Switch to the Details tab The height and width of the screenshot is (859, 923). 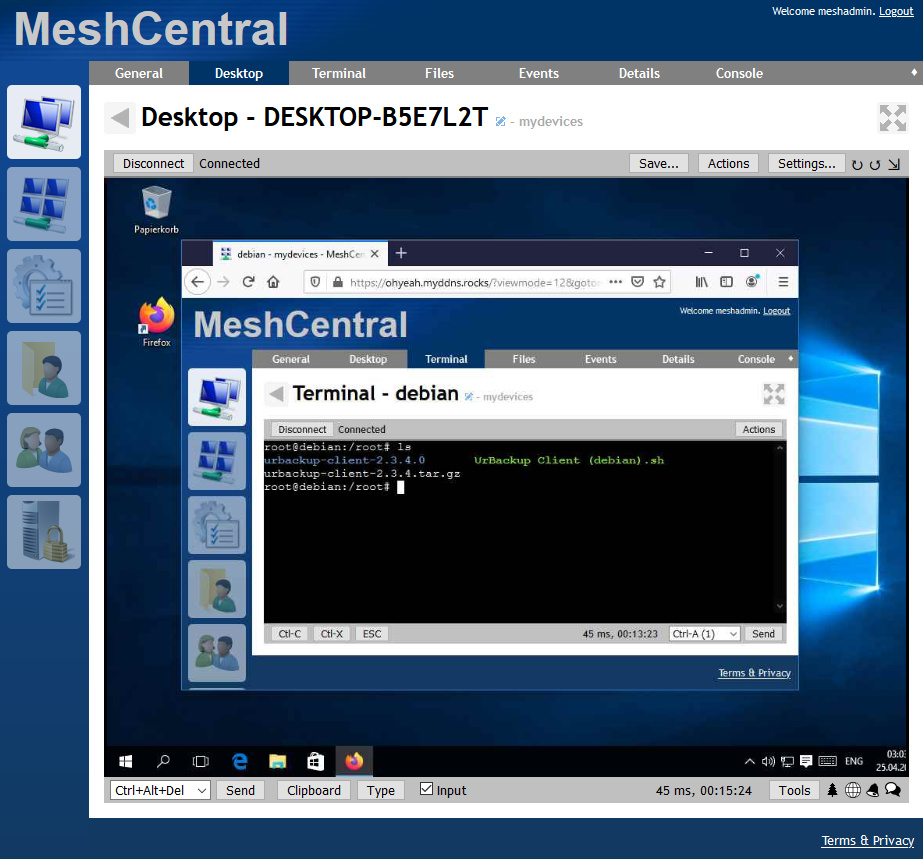(x=639, y=73)
